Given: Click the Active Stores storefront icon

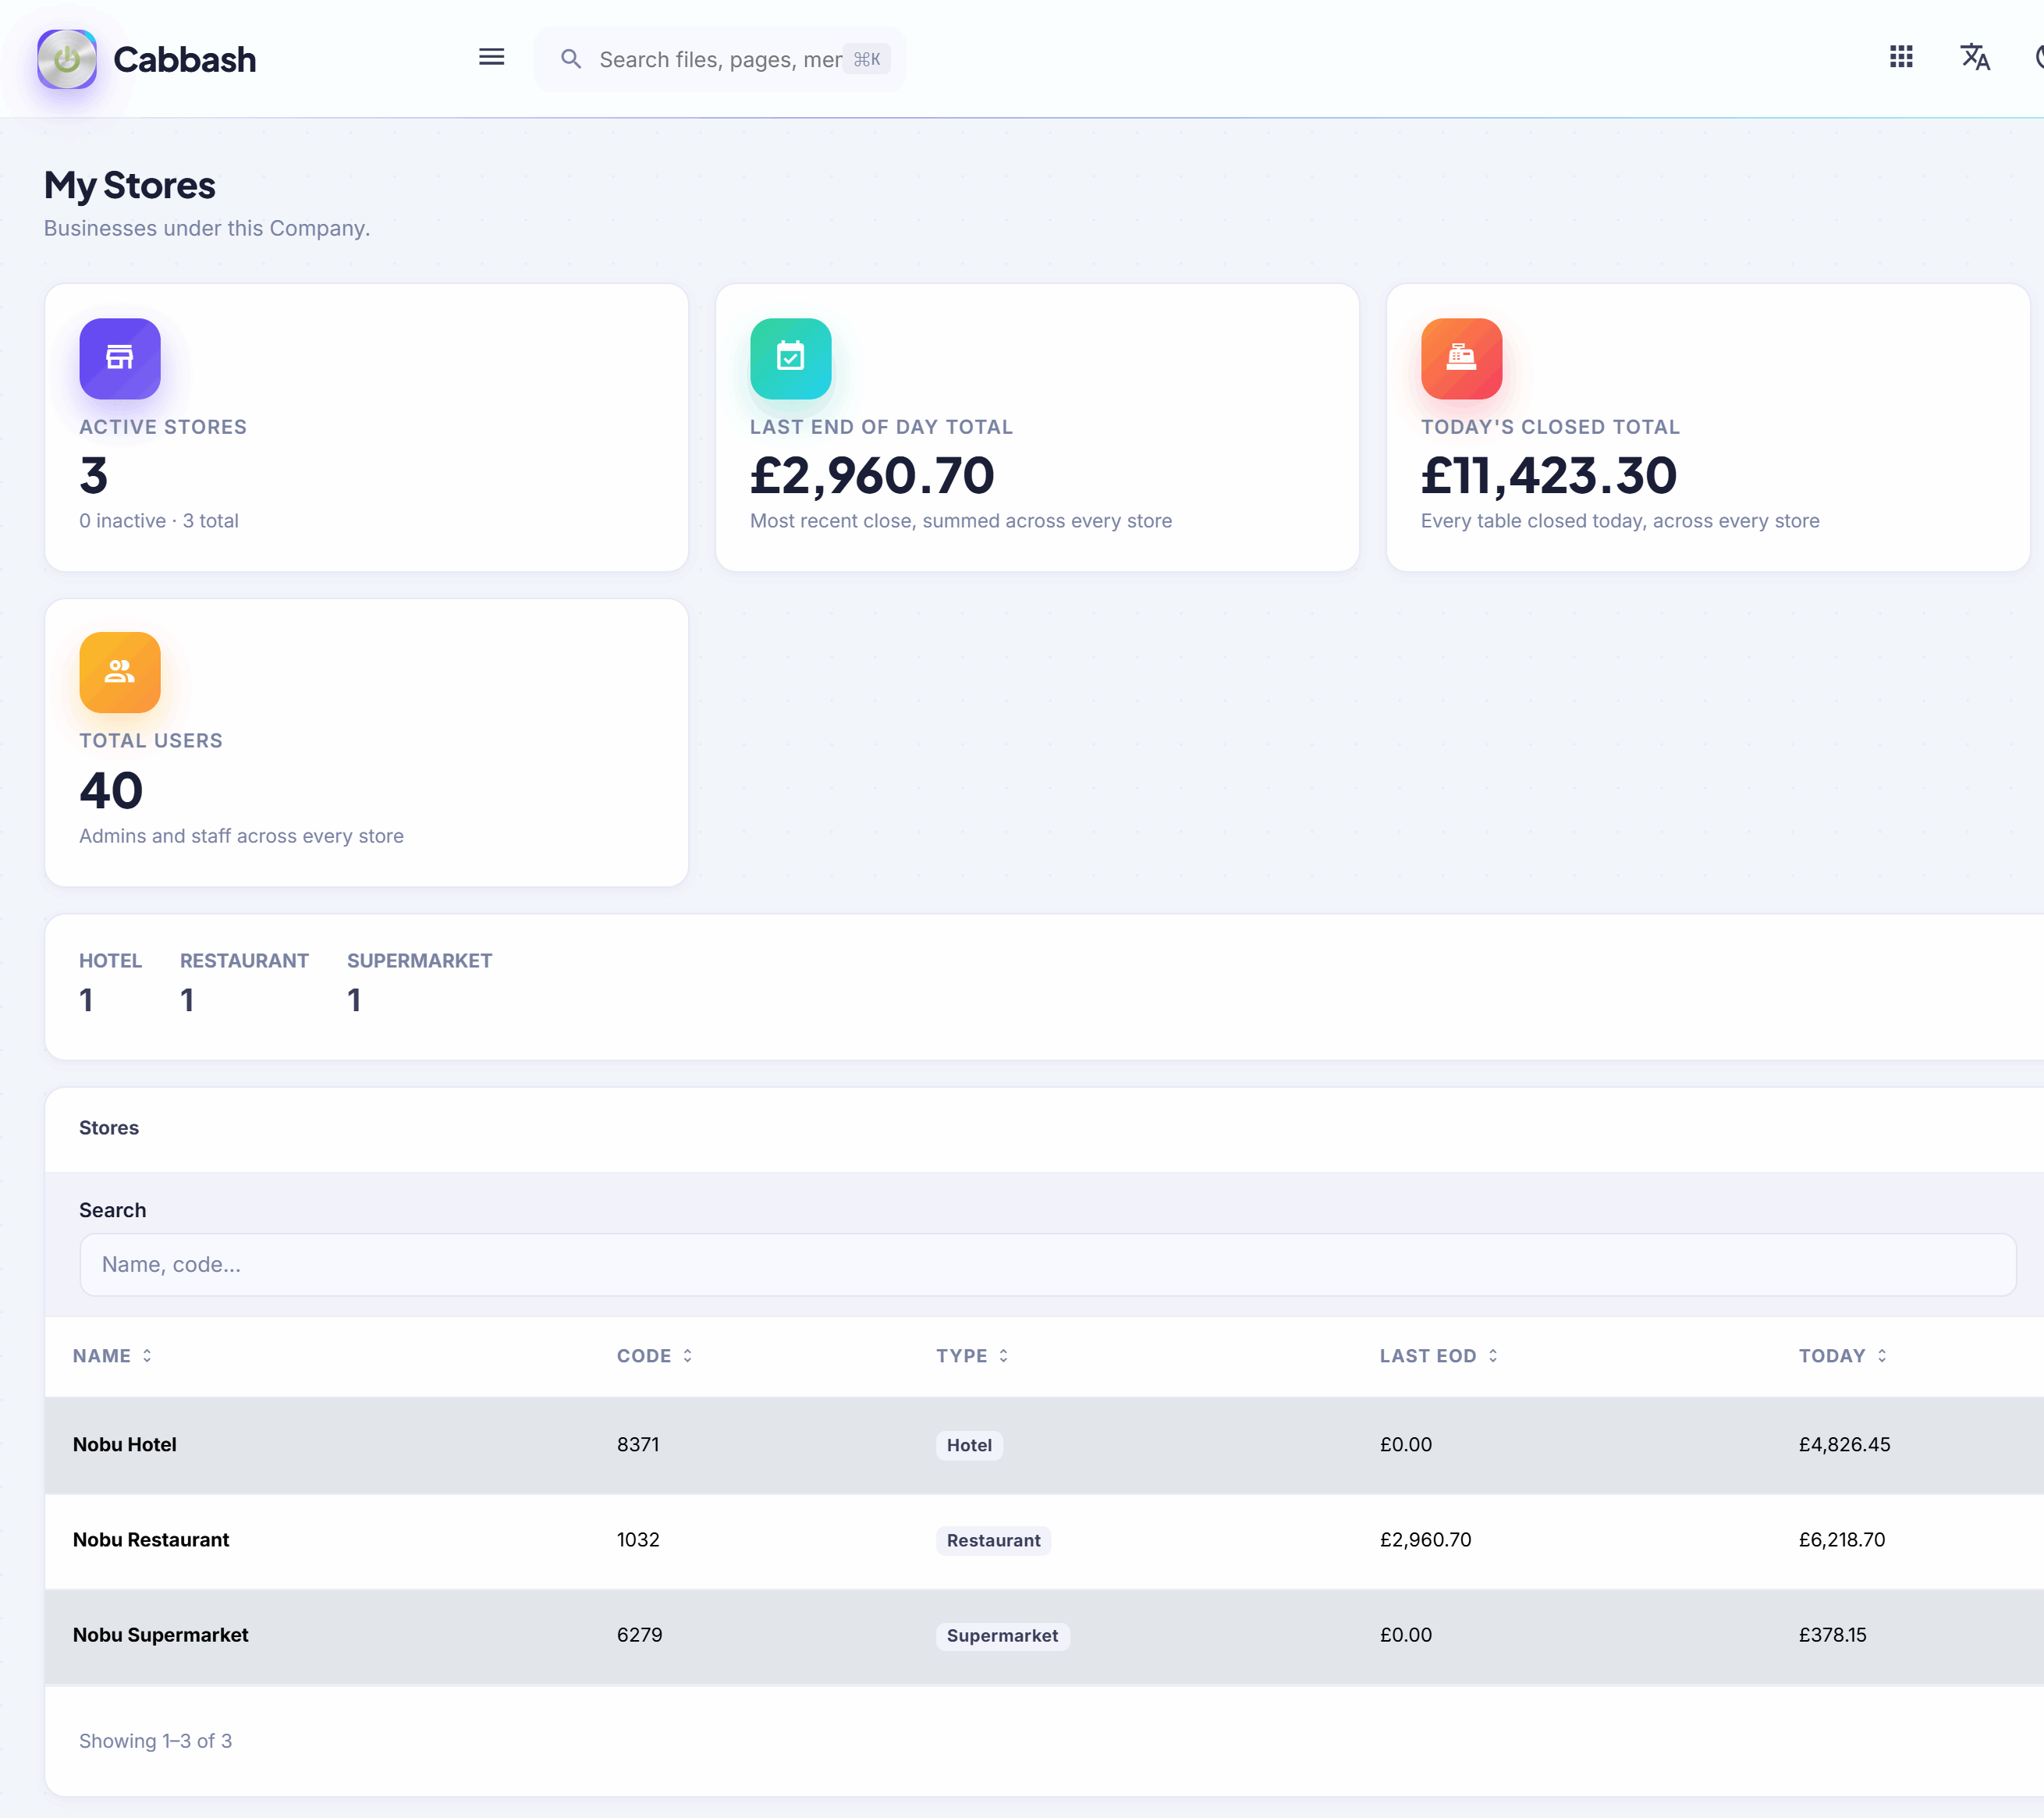Looking at the screenshot, I should pyautogui.click(x=120, y=358).
